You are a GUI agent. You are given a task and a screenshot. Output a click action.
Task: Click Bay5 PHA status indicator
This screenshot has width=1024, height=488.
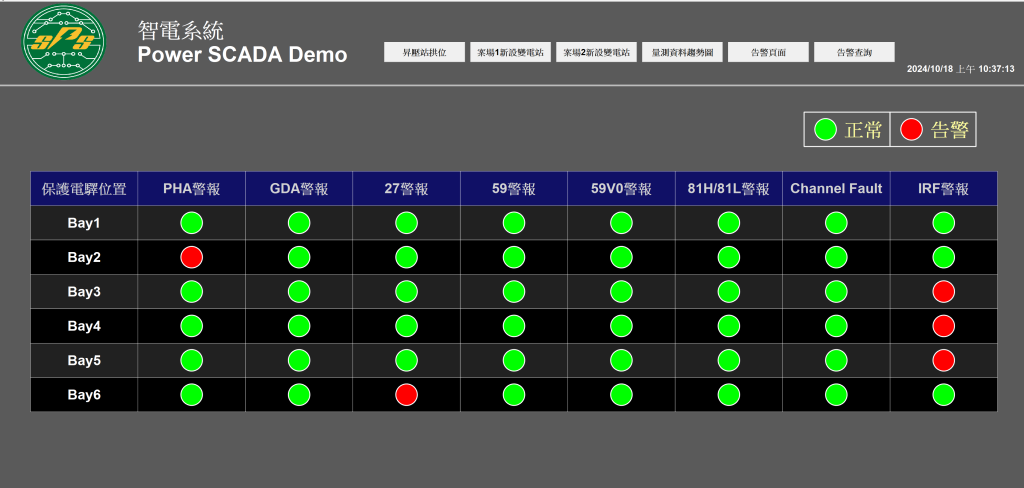[191, 360]
